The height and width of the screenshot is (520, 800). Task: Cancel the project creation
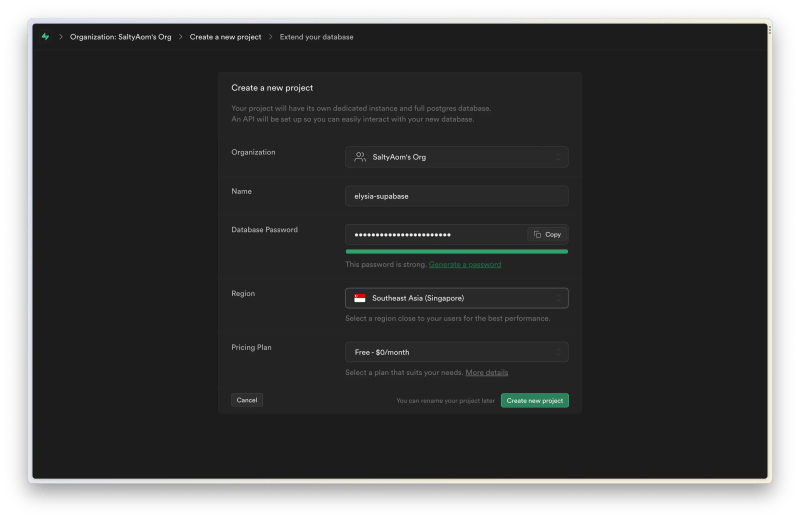pyautogui.click(x=247, y=400)
